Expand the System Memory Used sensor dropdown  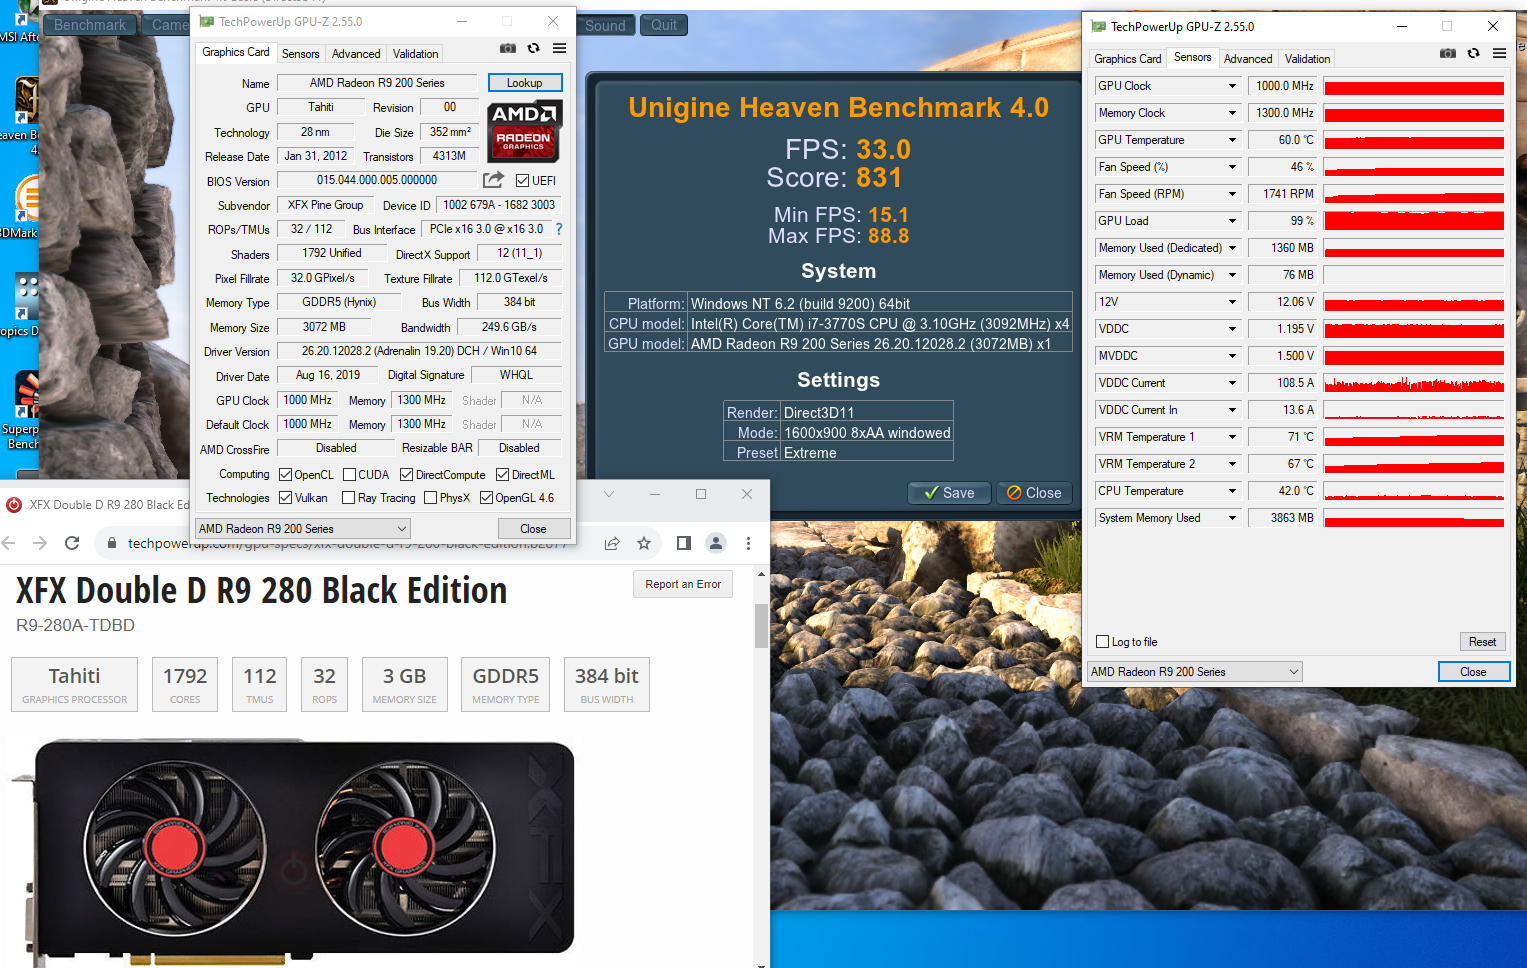coord(1232,518)
